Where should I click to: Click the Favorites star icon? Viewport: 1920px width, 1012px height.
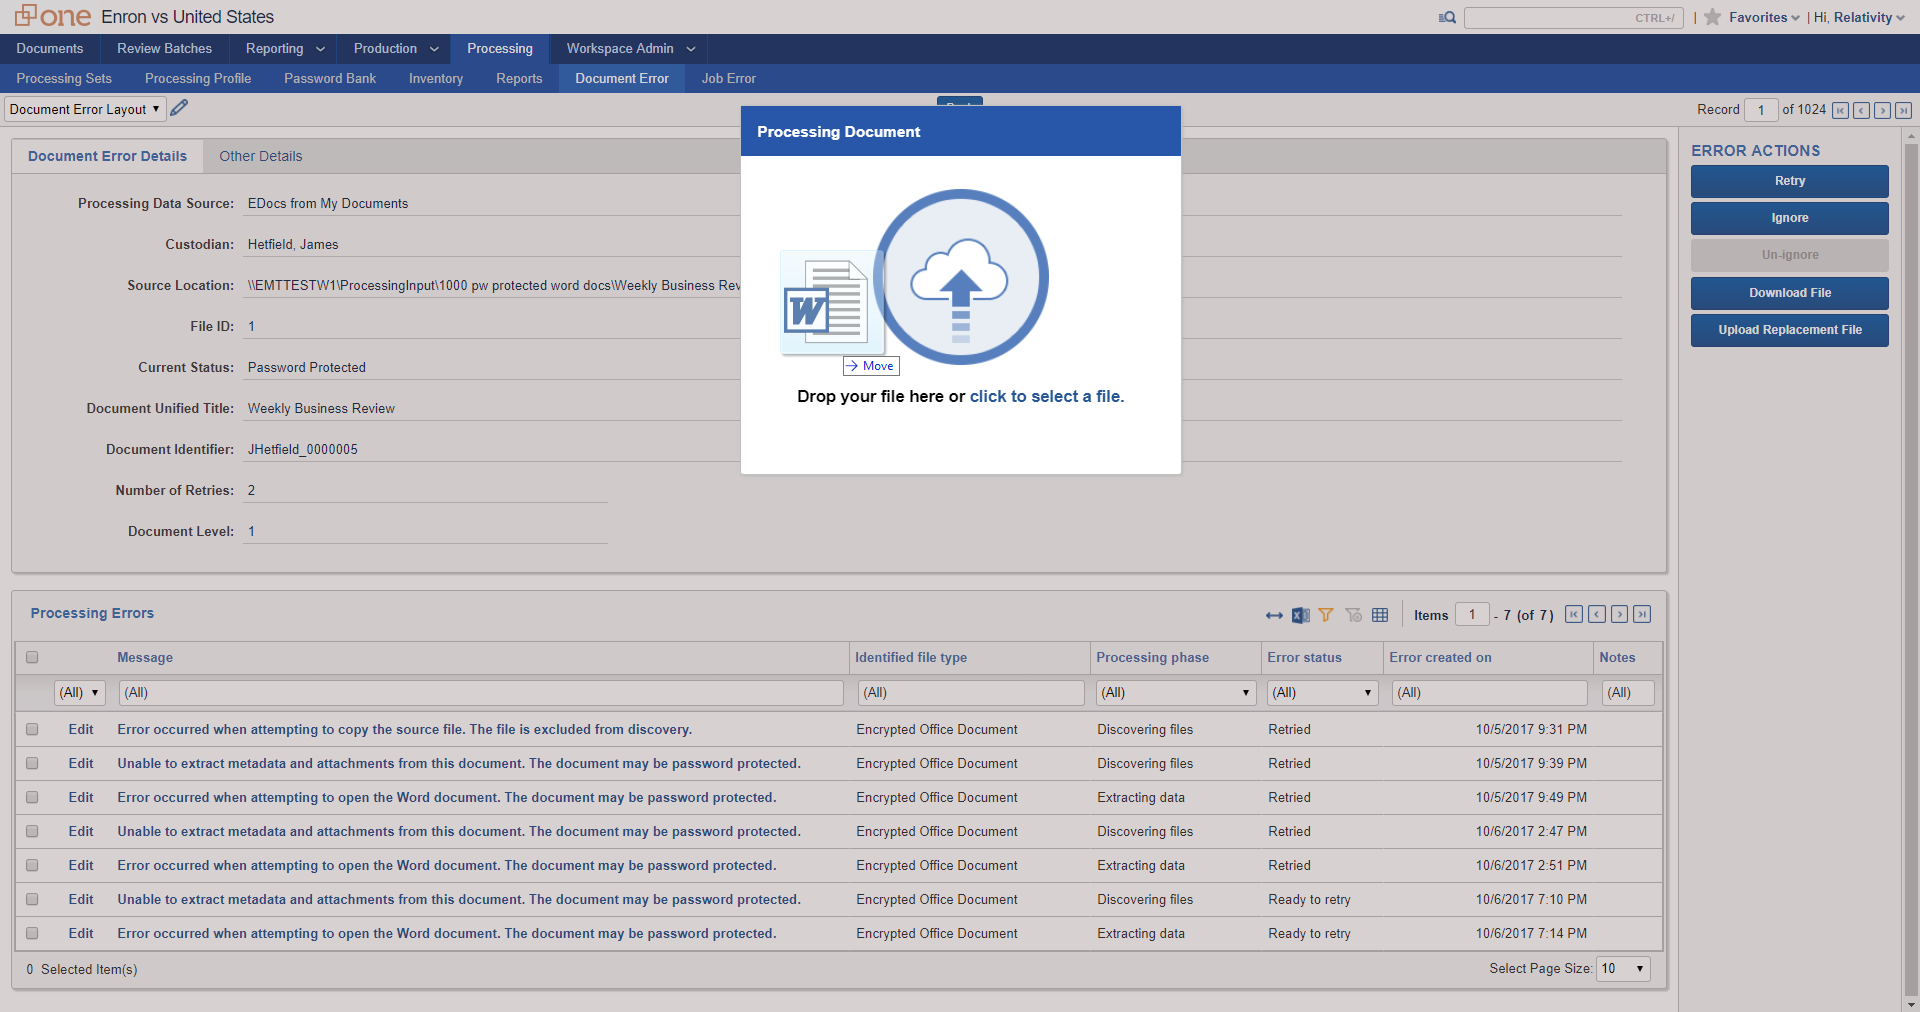pyautogui.click(x=1712, y=17)
